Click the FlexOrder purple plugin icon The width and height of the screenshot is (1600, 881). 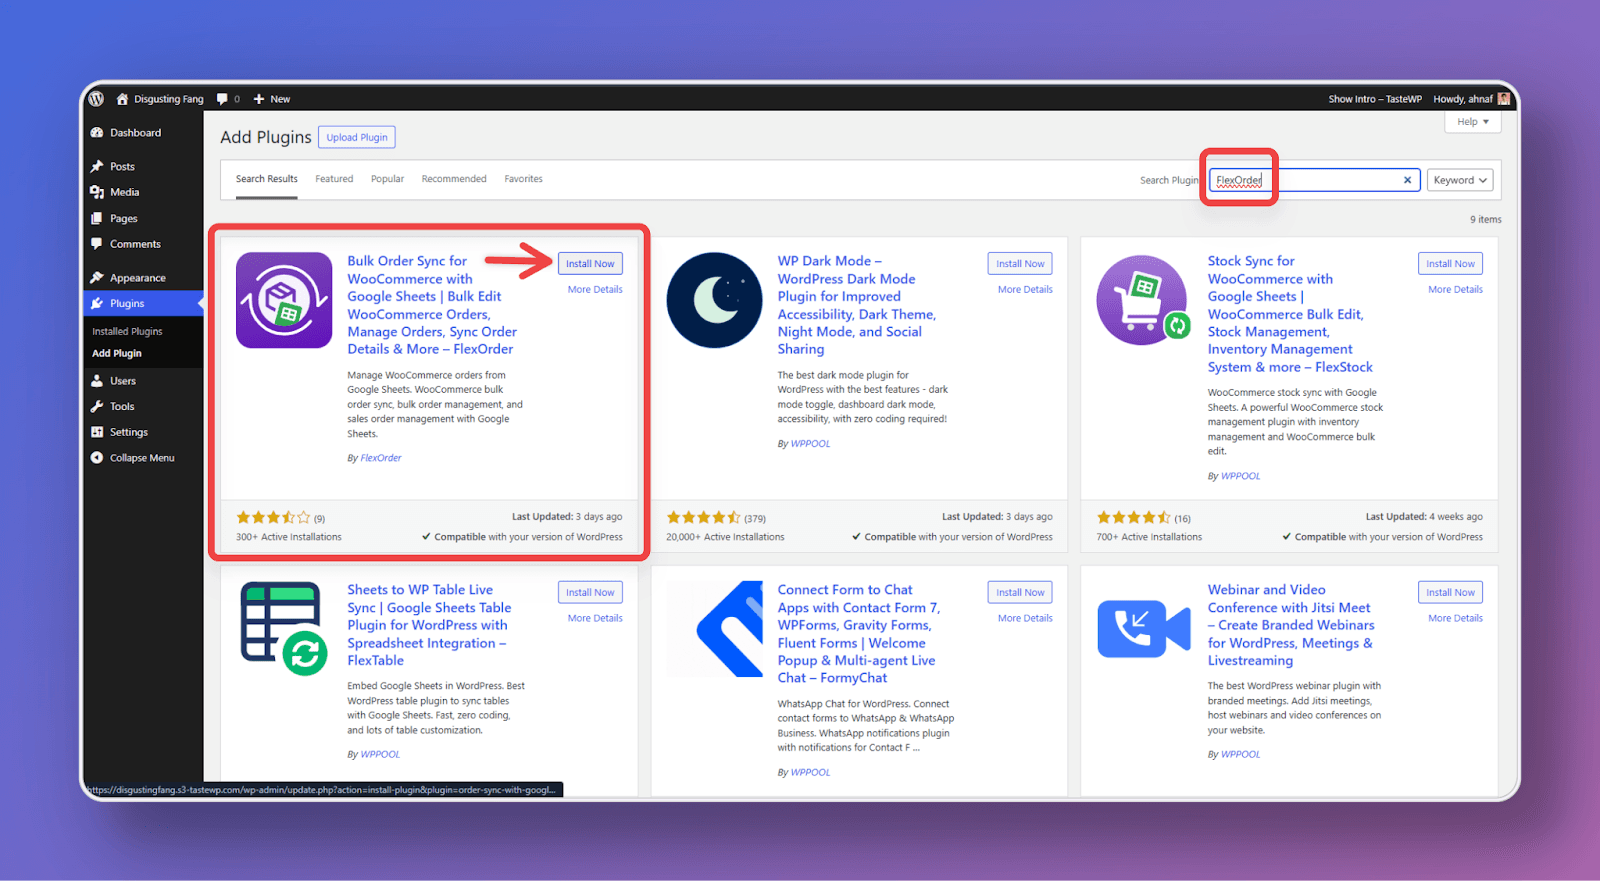[284, 300]
